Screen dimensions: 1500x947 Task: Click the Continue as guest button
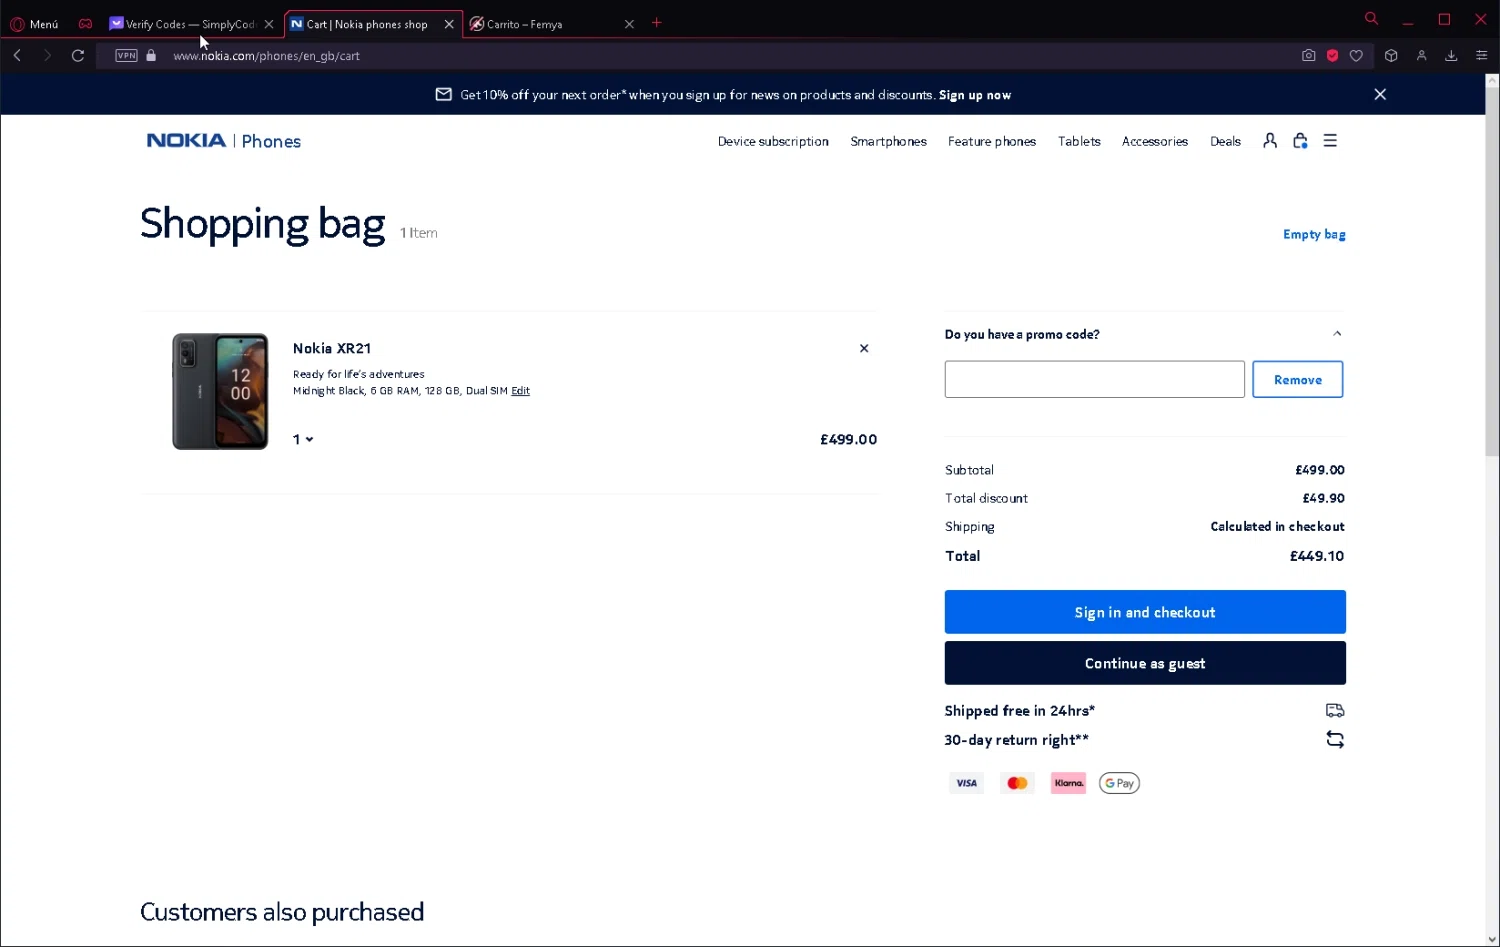[x=1145, y=663]
